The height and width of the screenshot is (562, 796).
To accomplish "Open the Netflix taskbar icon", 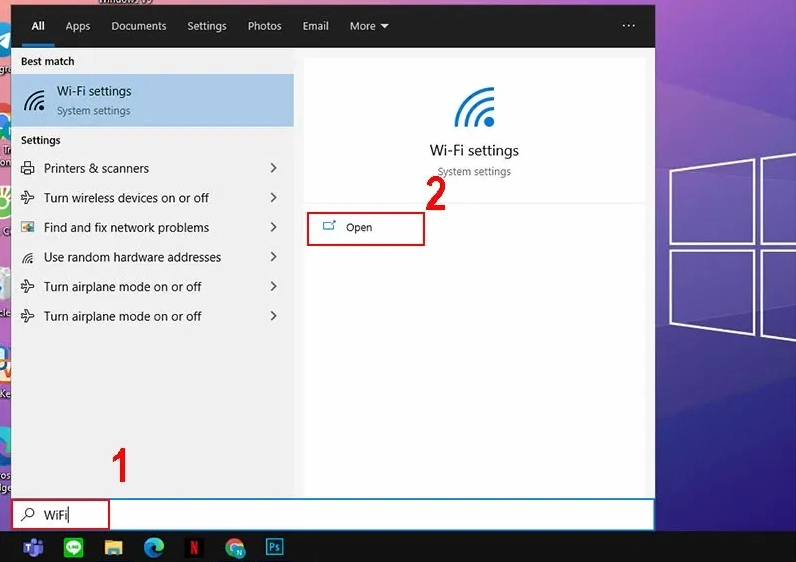I will click(194, 547).
